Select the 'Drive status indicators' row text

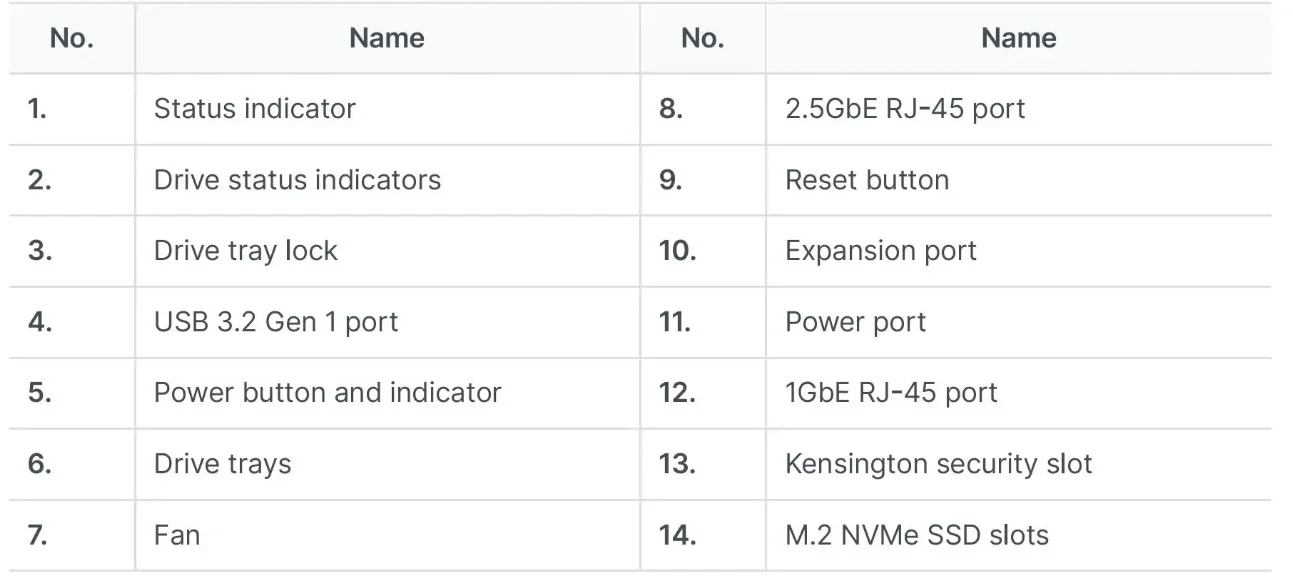[297, 180]
